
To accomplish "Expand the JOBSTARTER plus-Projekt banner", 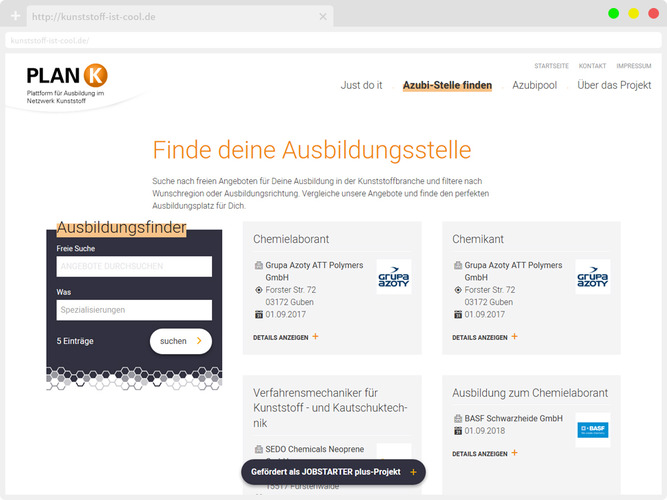I will tap(413, 472).
